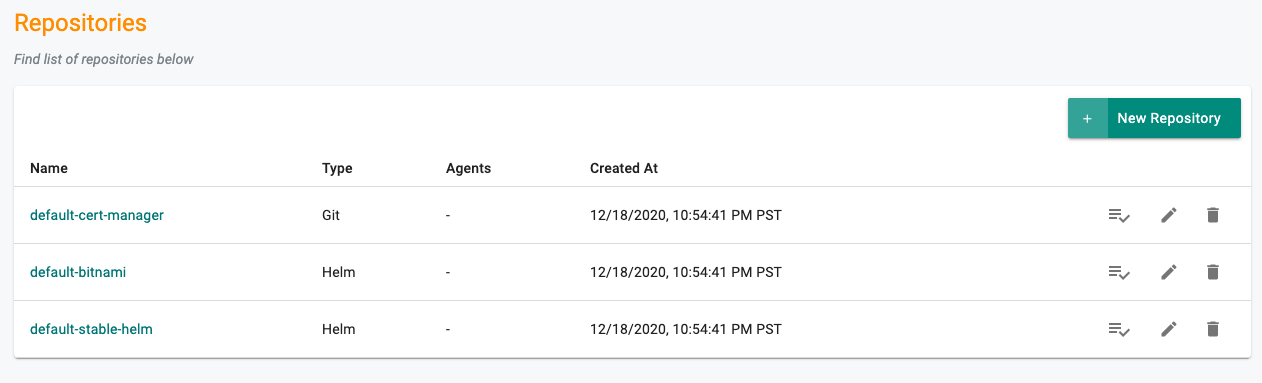The height and width of the screenshot is (383, 1262).
Task: Select the Agents column header
Action: coord(468,168)
